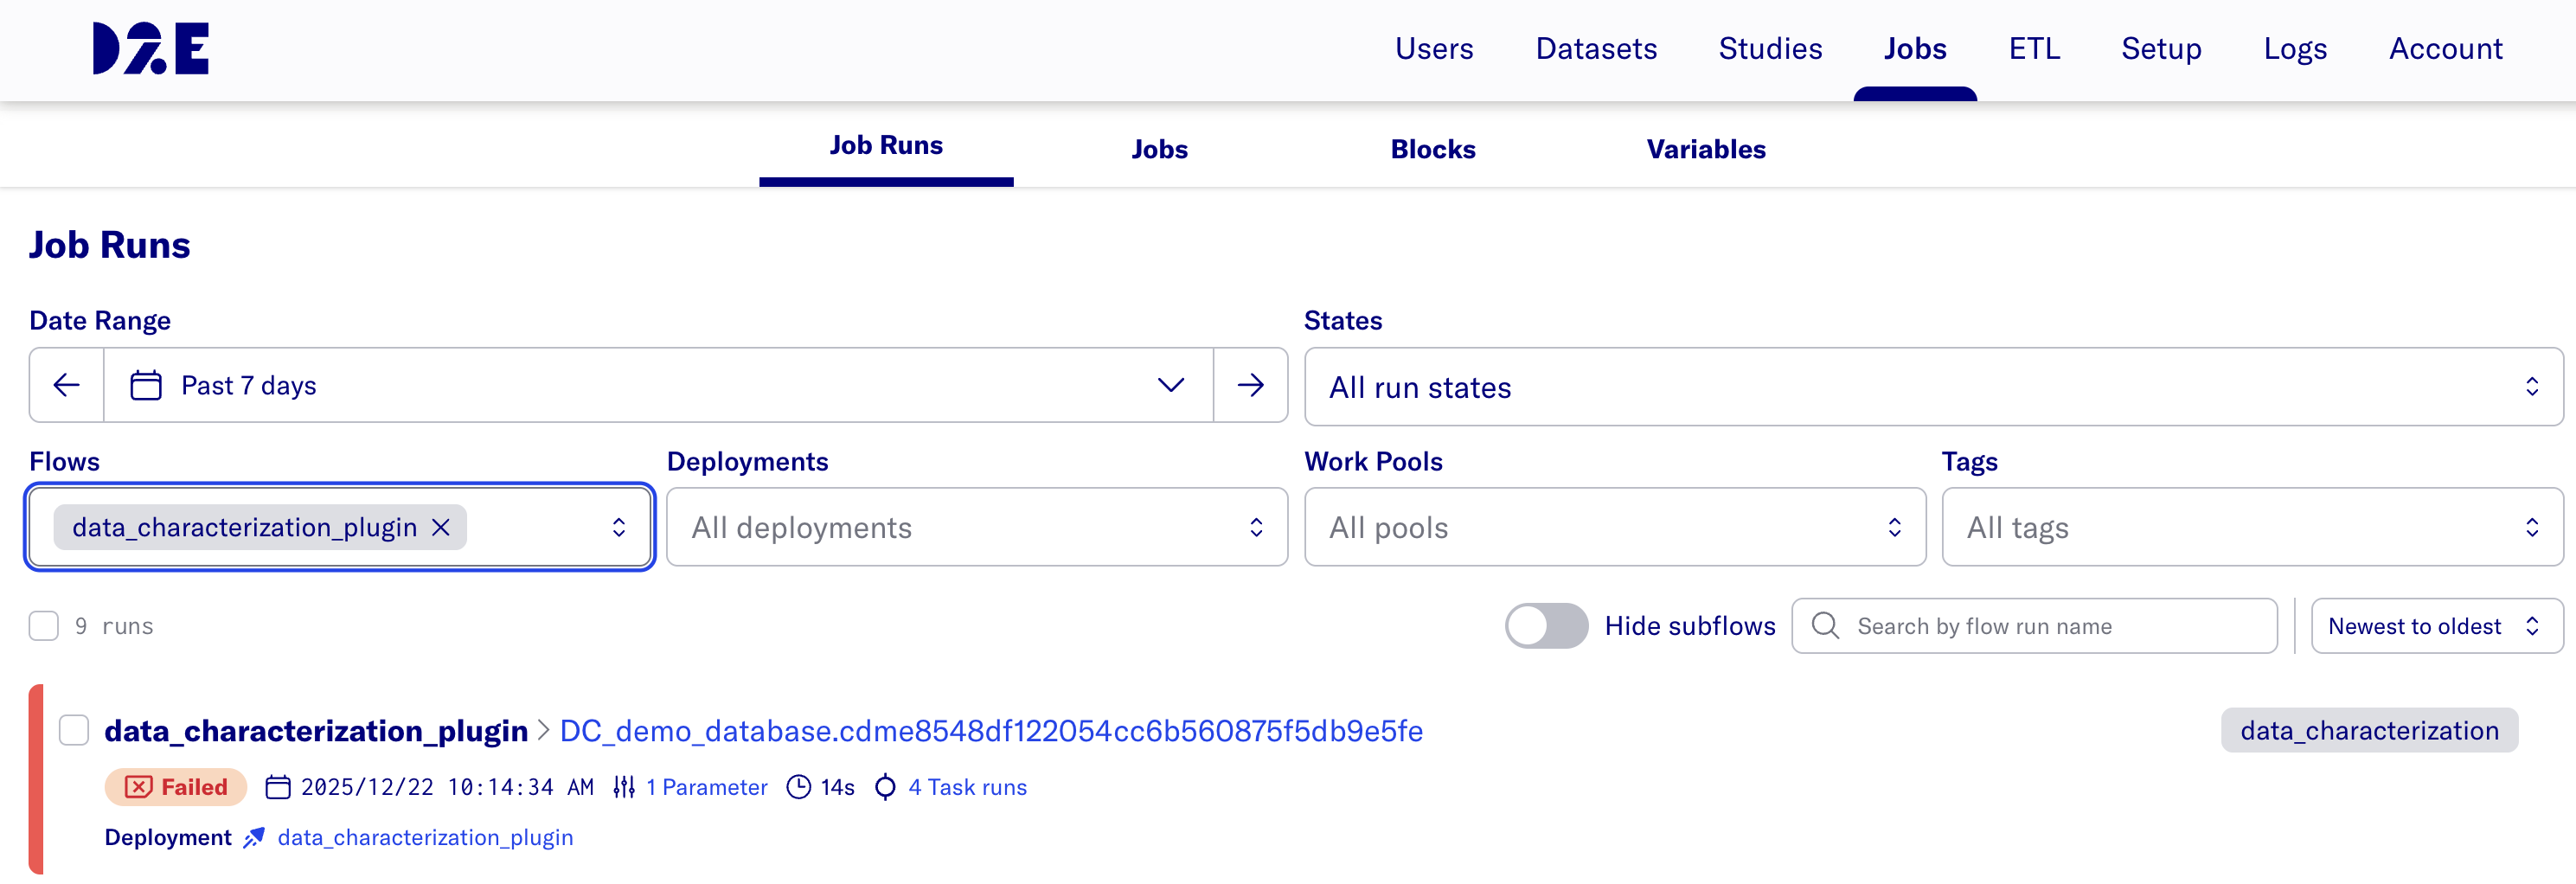
Task: Open the Datasets menu item
Action: (1596, 48)
